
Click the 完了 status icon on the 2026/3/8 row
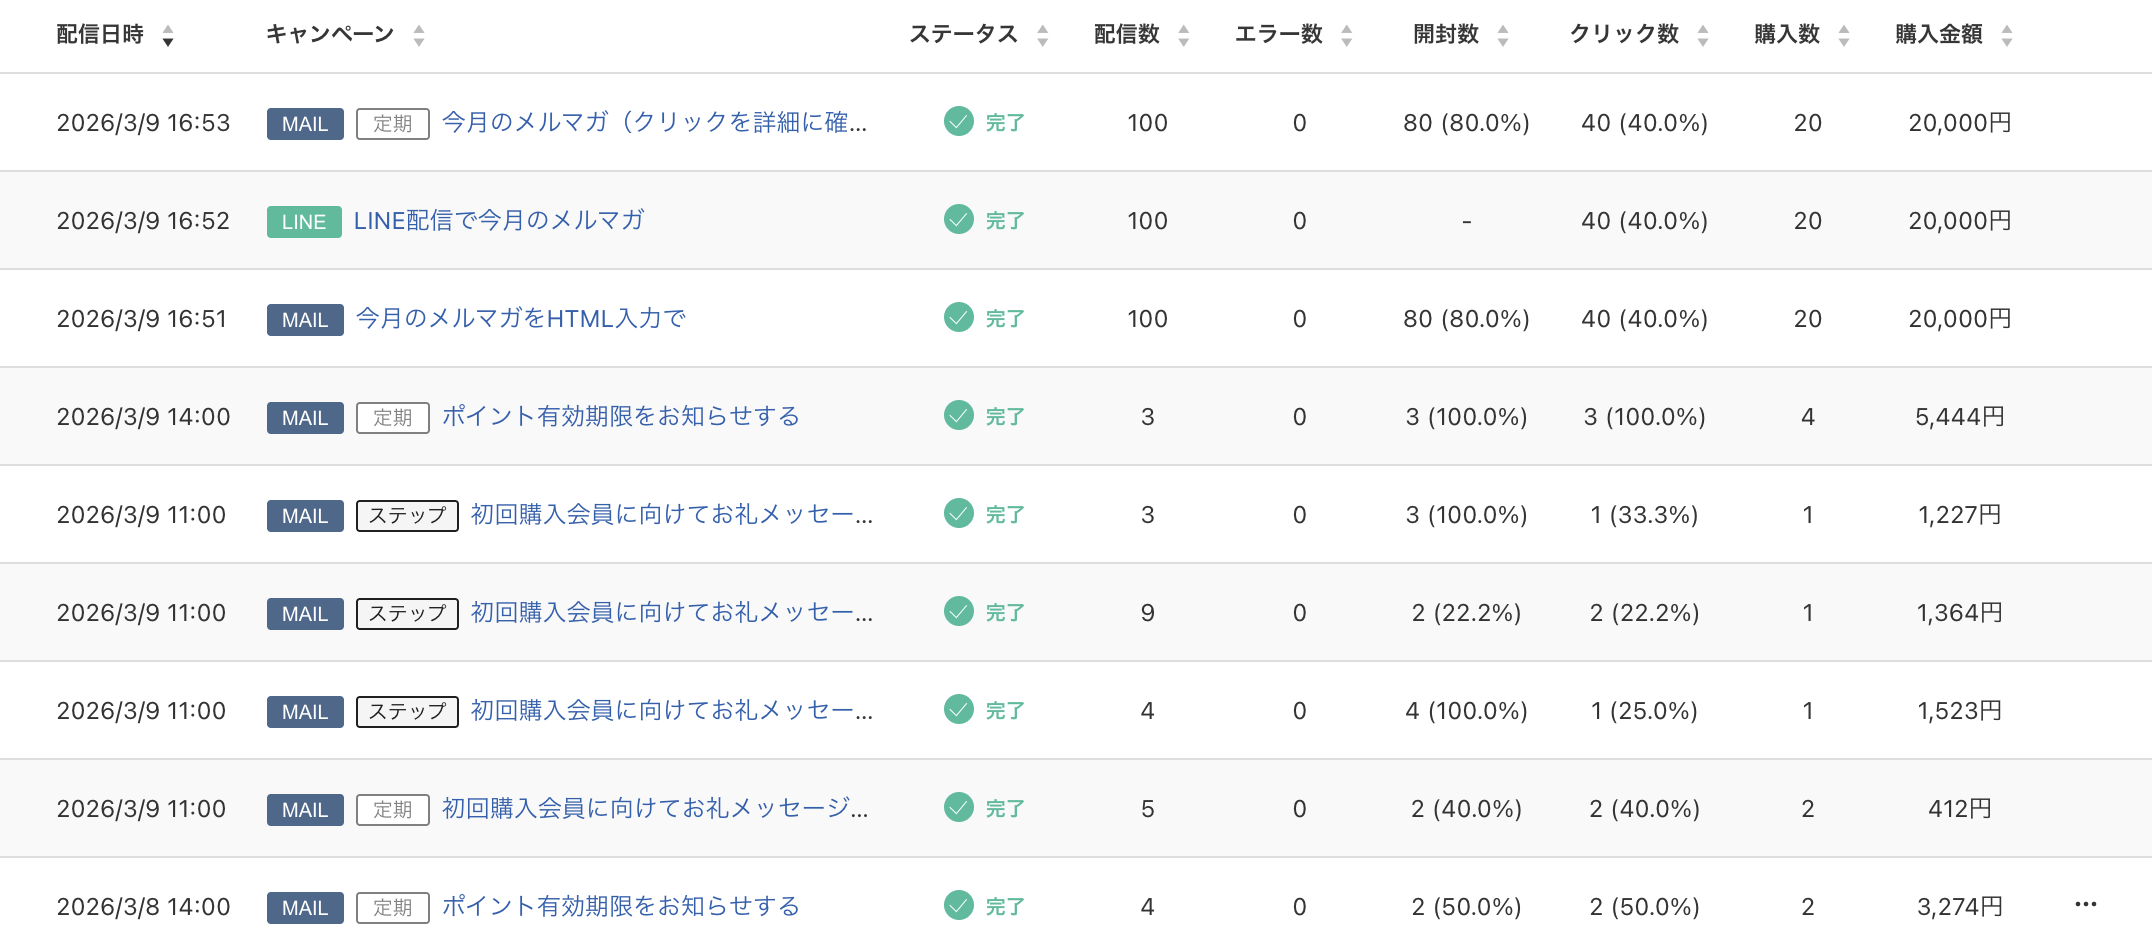[958, 905]
